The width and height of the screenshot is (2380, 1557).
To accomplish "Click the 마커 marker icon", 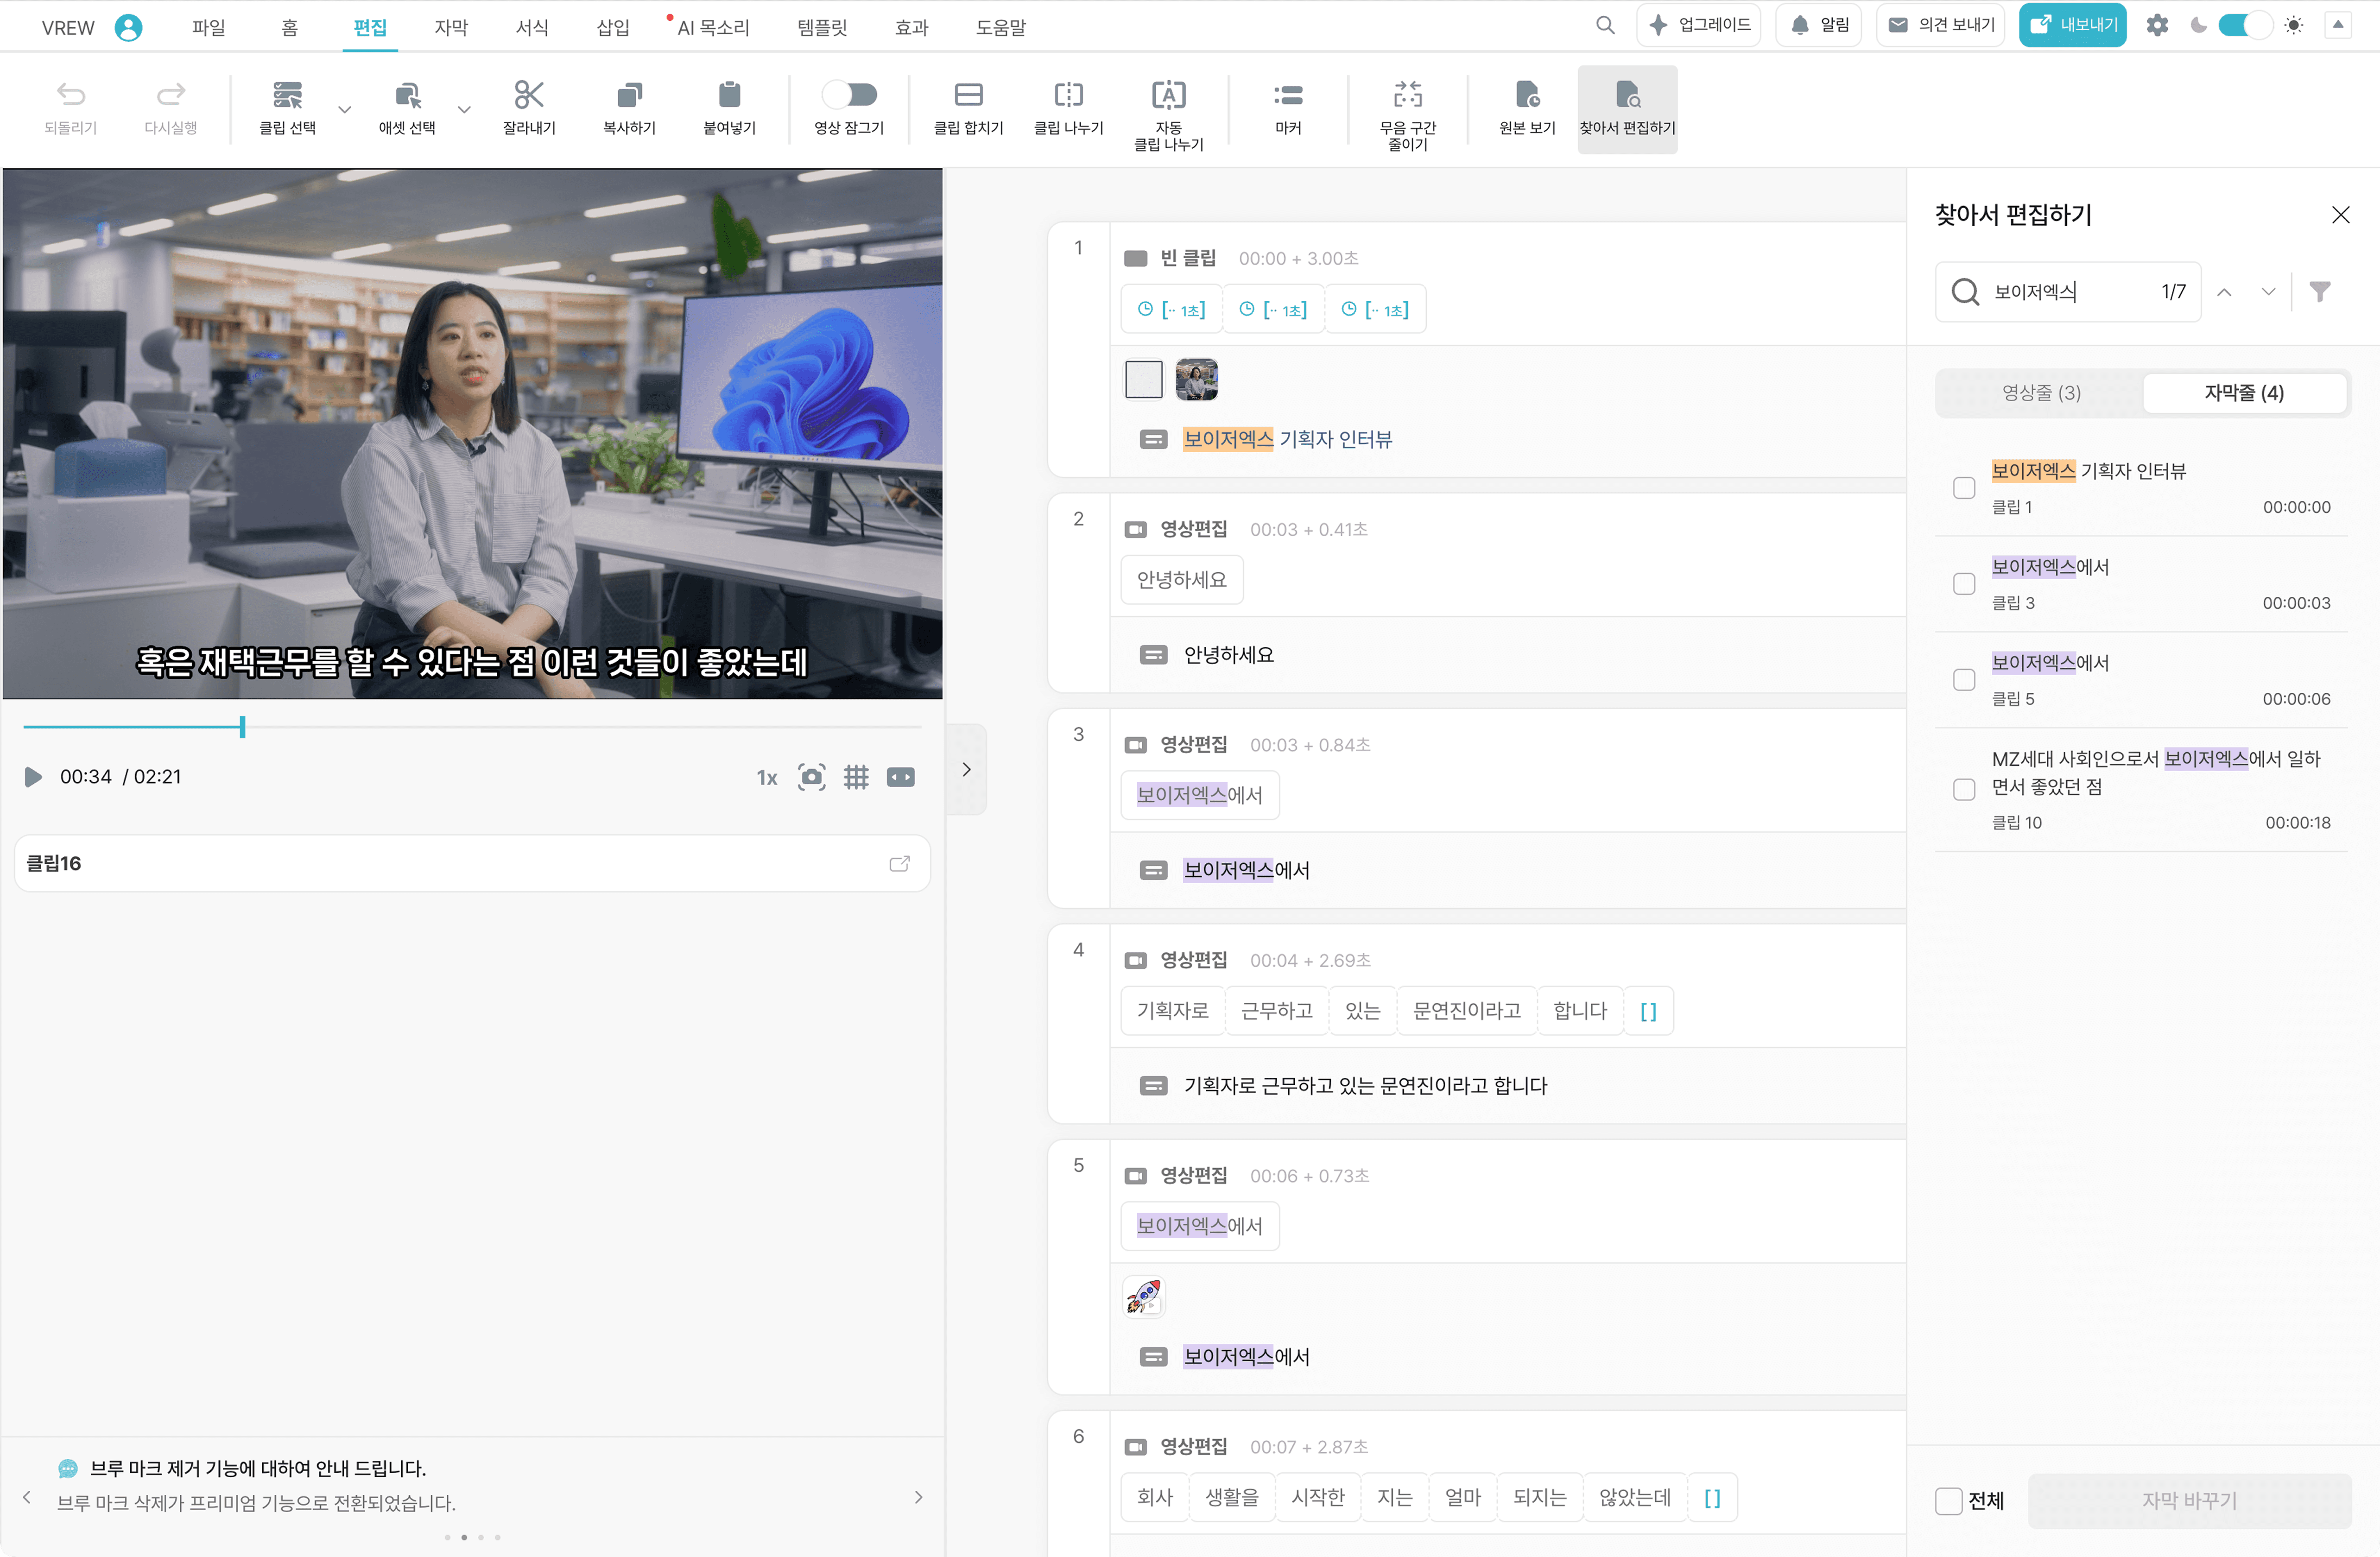I will point(1287,96).
